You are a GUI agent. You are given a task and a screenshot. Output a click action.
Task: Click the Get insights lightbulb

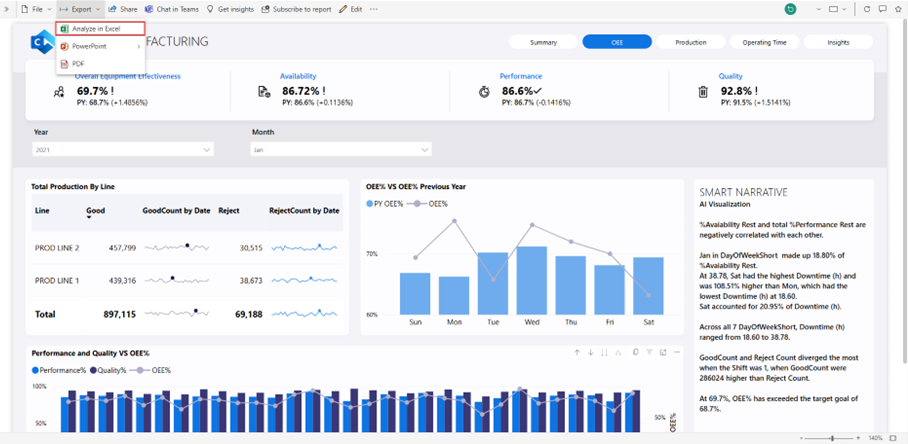[229, 9]
